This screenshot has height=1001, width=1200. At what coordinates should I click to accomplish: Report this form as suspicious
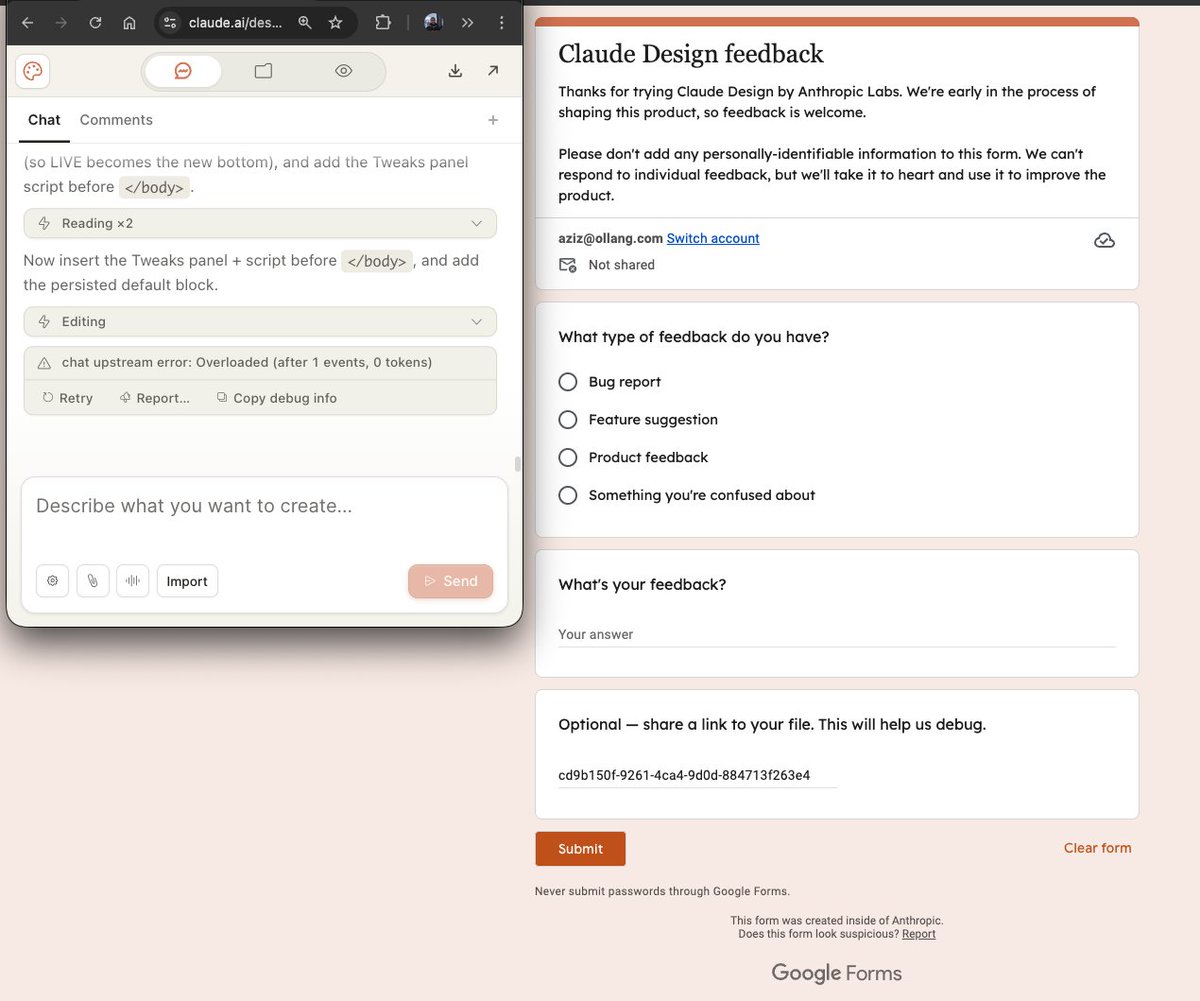click(919, 934)
